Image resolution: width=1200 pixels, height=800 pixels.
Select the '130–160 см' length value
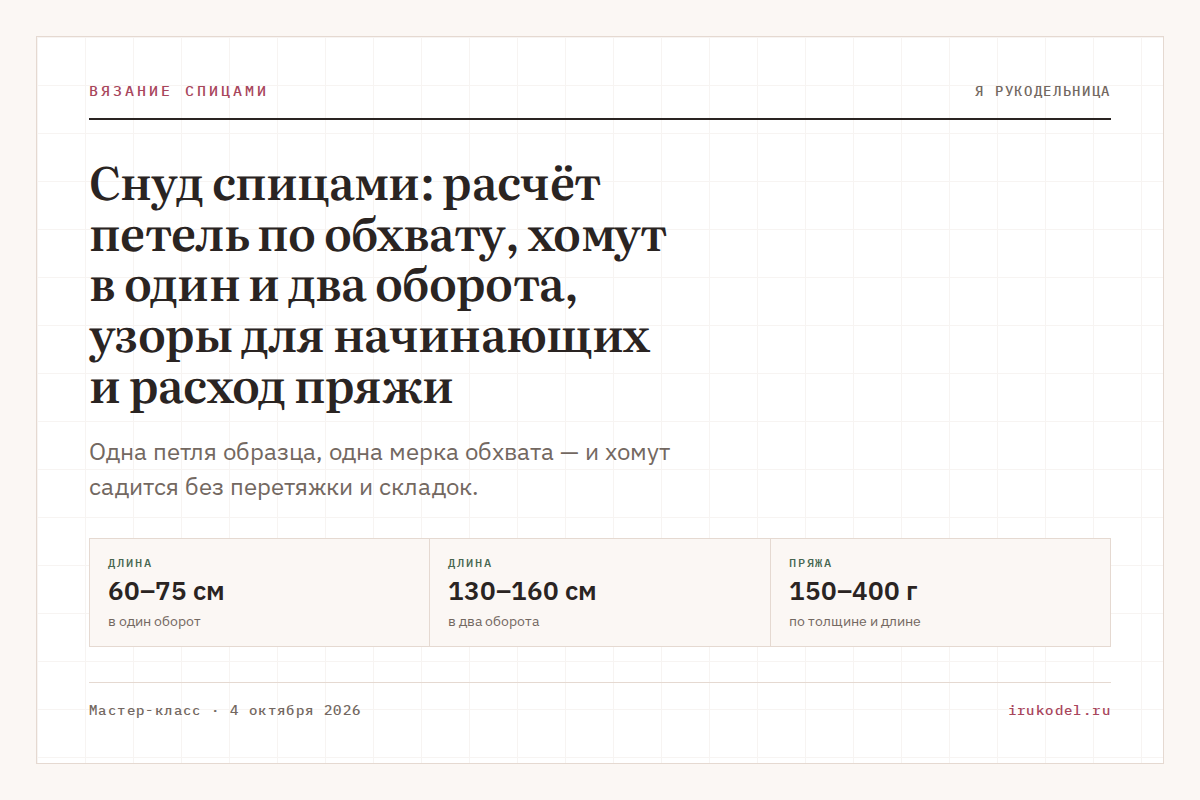point(522,591)
